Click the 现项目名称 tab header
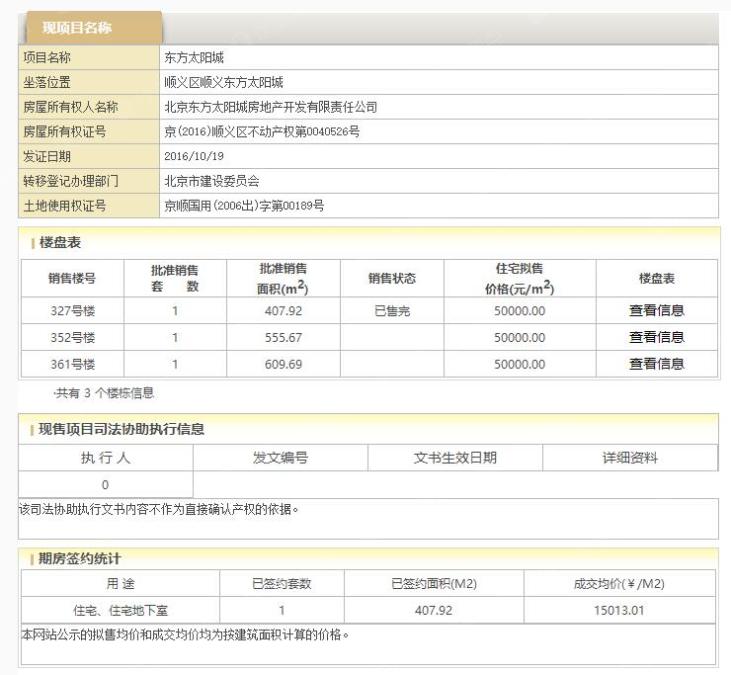The height and width of the screenshot is (675, 731). (x=90, y=27)
